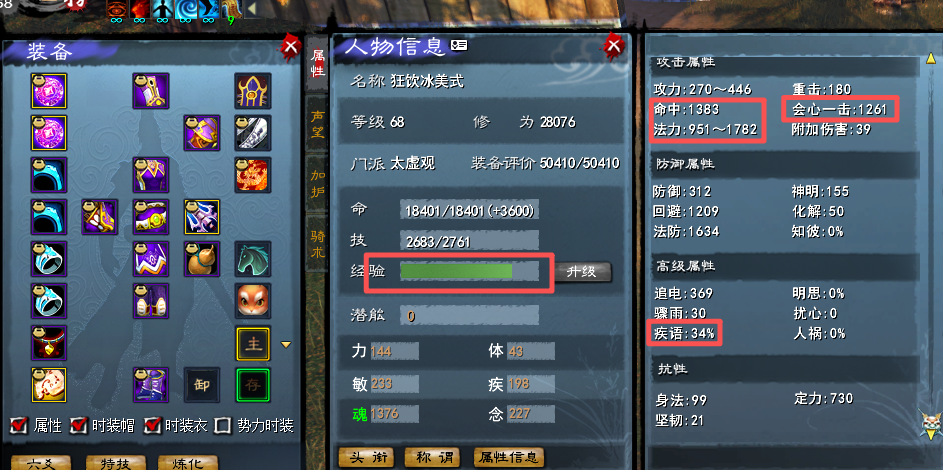Image resolution: width=943 pixels, height=470 pixels.
Task: Click the yellow up arrow in attributes panel
Action: pyautogui.click(x=930, y=59)
